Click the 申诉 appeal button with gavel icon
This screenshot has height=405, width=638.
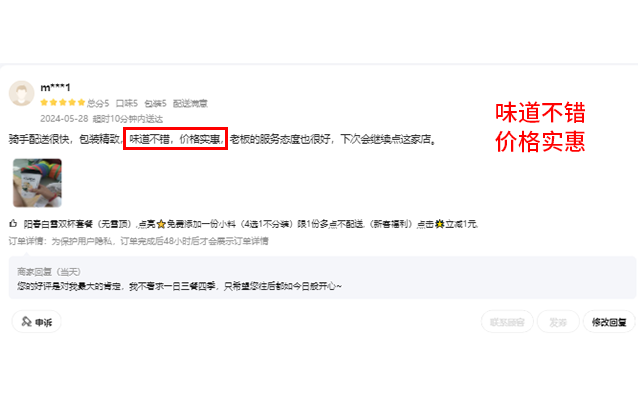(x=37, y=322)
